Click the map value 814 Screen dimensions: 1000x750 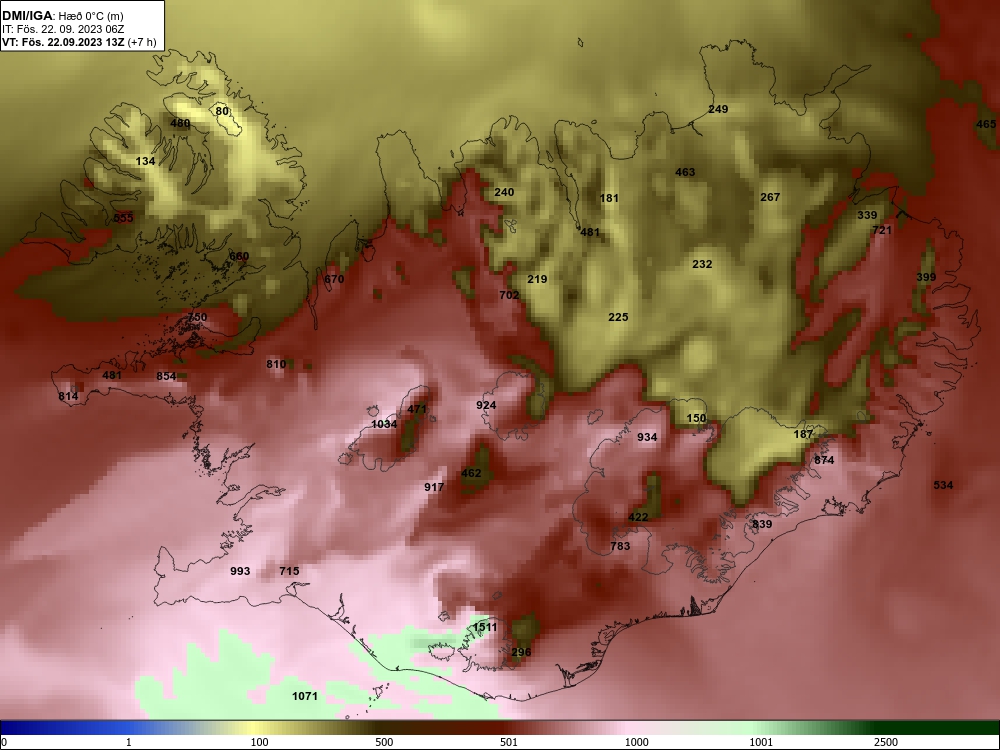68,397
